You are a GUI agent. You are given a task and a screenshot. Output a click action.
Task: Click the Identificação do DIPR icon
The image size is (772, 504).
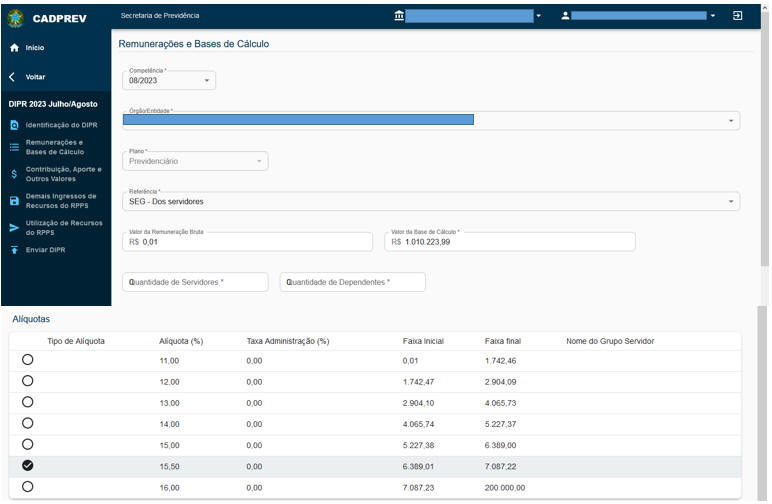coord(14,125)
